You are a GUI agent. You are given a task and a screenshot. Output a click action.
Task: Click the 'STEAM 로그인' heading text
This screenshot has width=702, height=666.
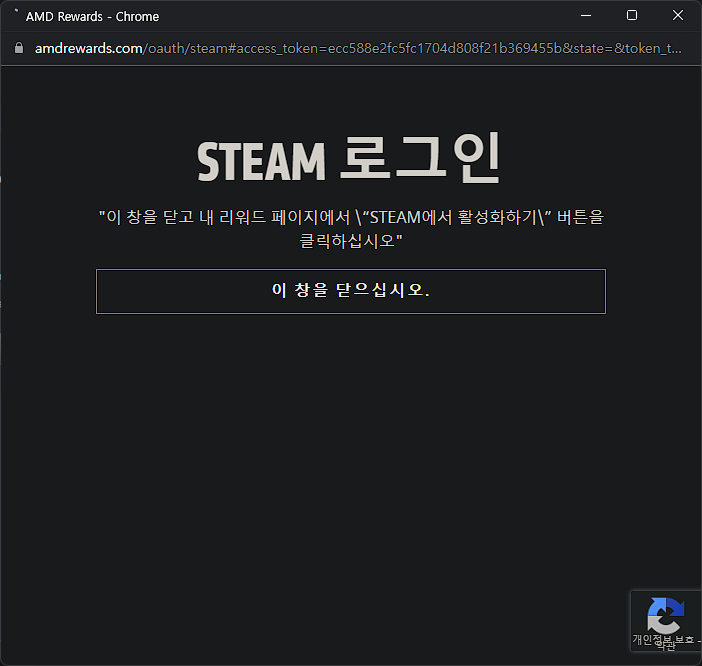[349, 158]
